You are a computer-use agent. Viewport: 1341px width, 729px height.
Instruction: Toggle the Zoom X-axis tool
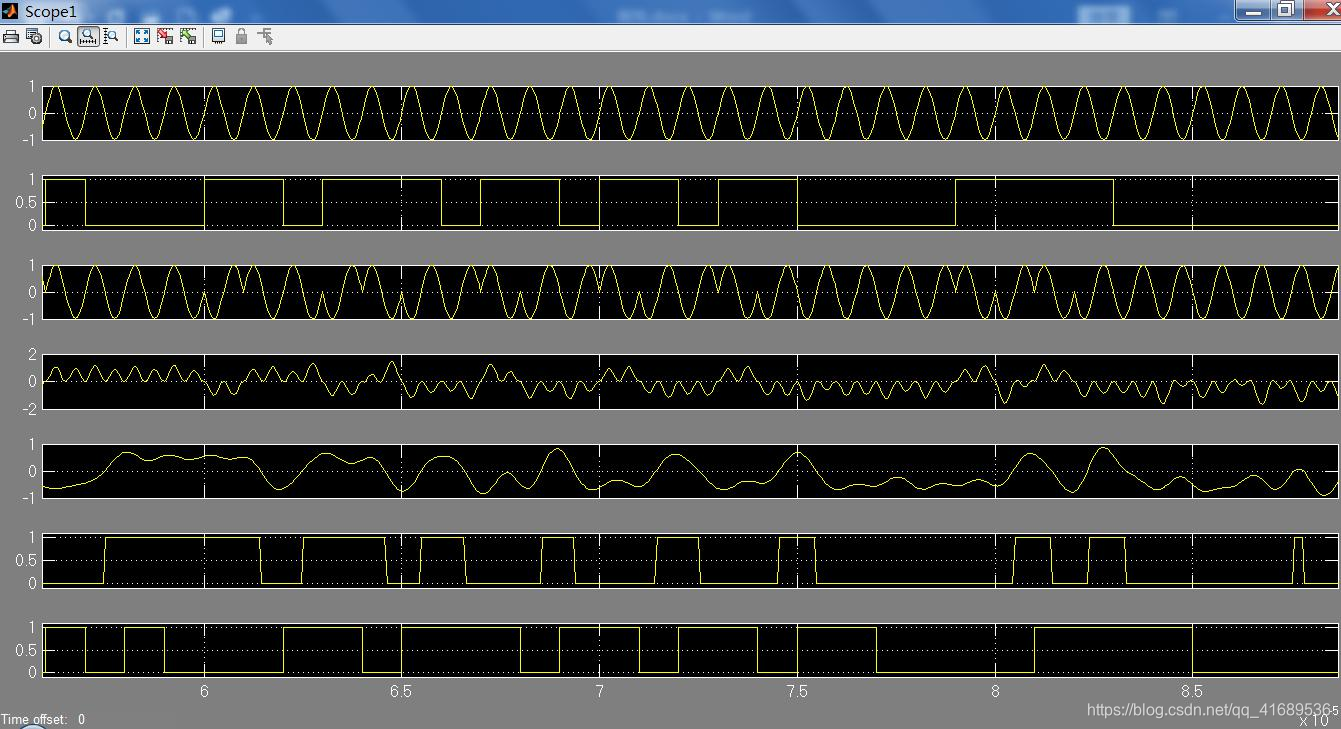[88, 37]
